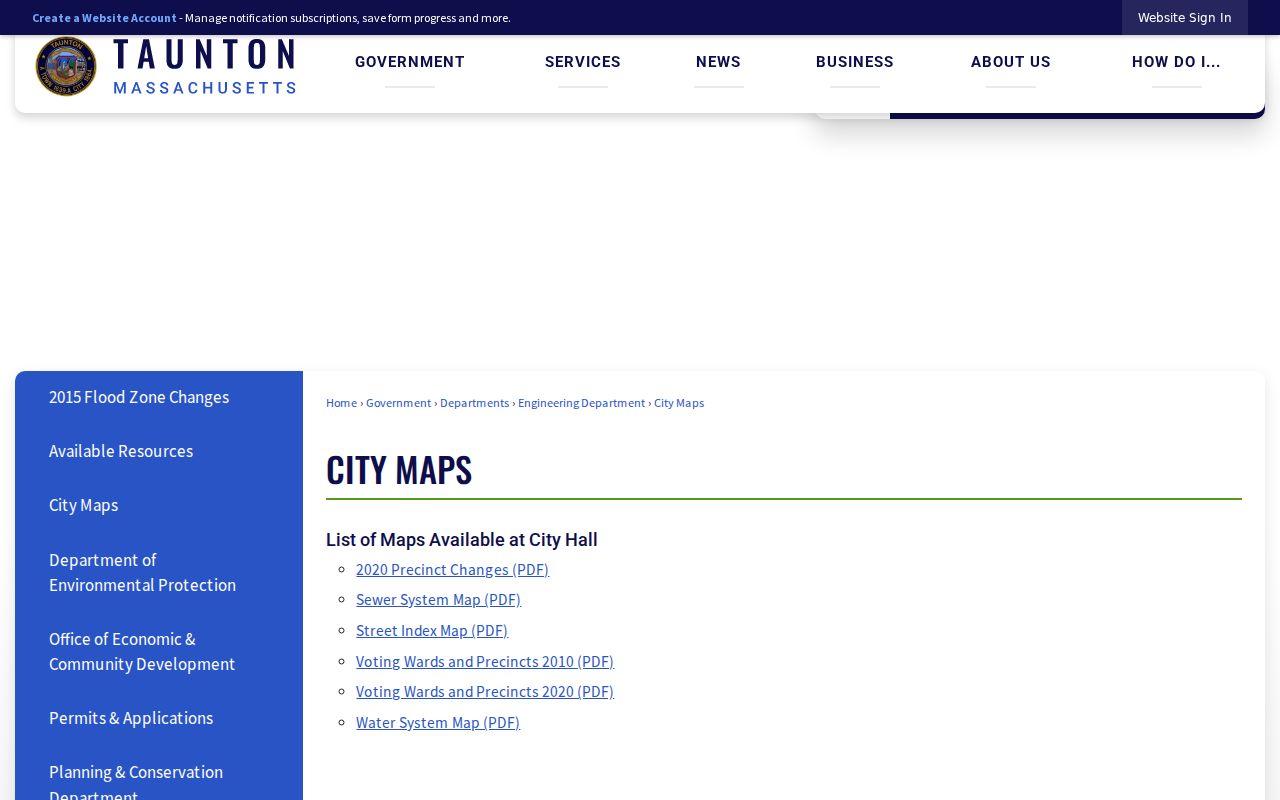This screenshot has width=1280, height=800.
Task: Select 2015 Flood Zone Changes in sidebar
Action: pos(139,398)
